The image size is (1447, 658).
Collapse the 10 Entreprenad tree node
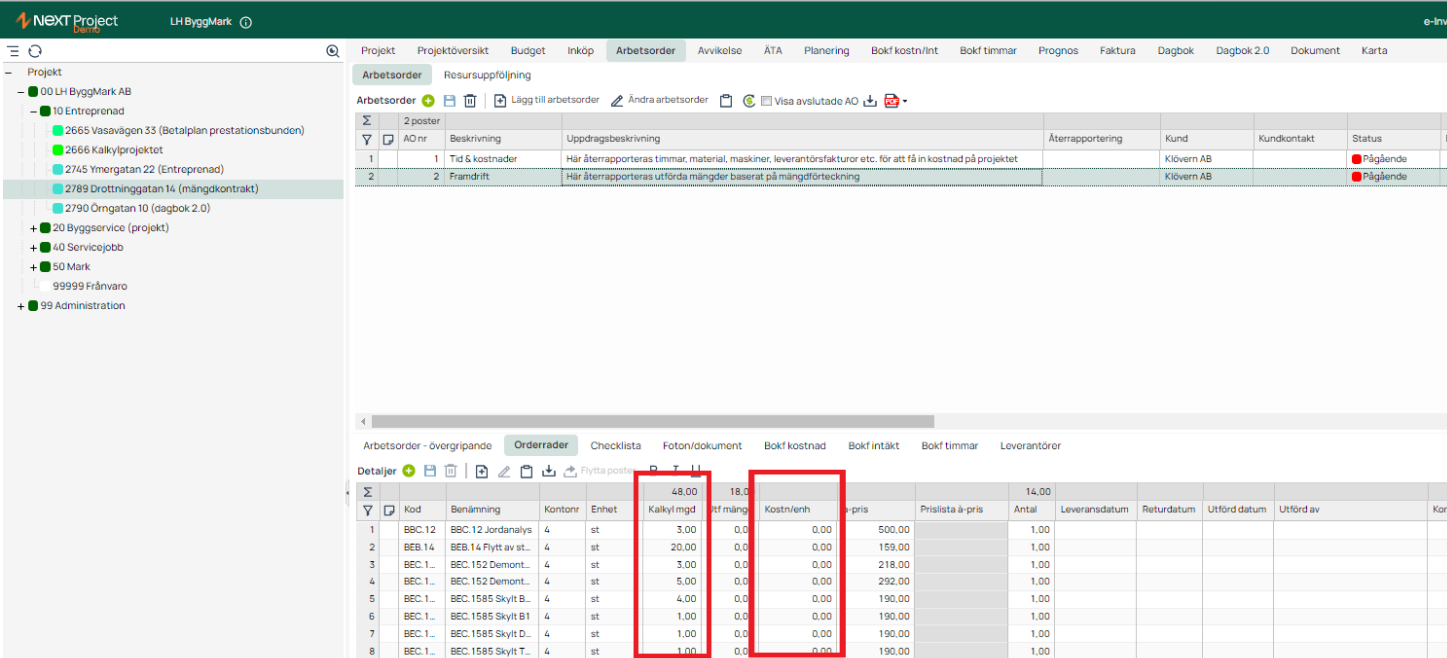33,111
